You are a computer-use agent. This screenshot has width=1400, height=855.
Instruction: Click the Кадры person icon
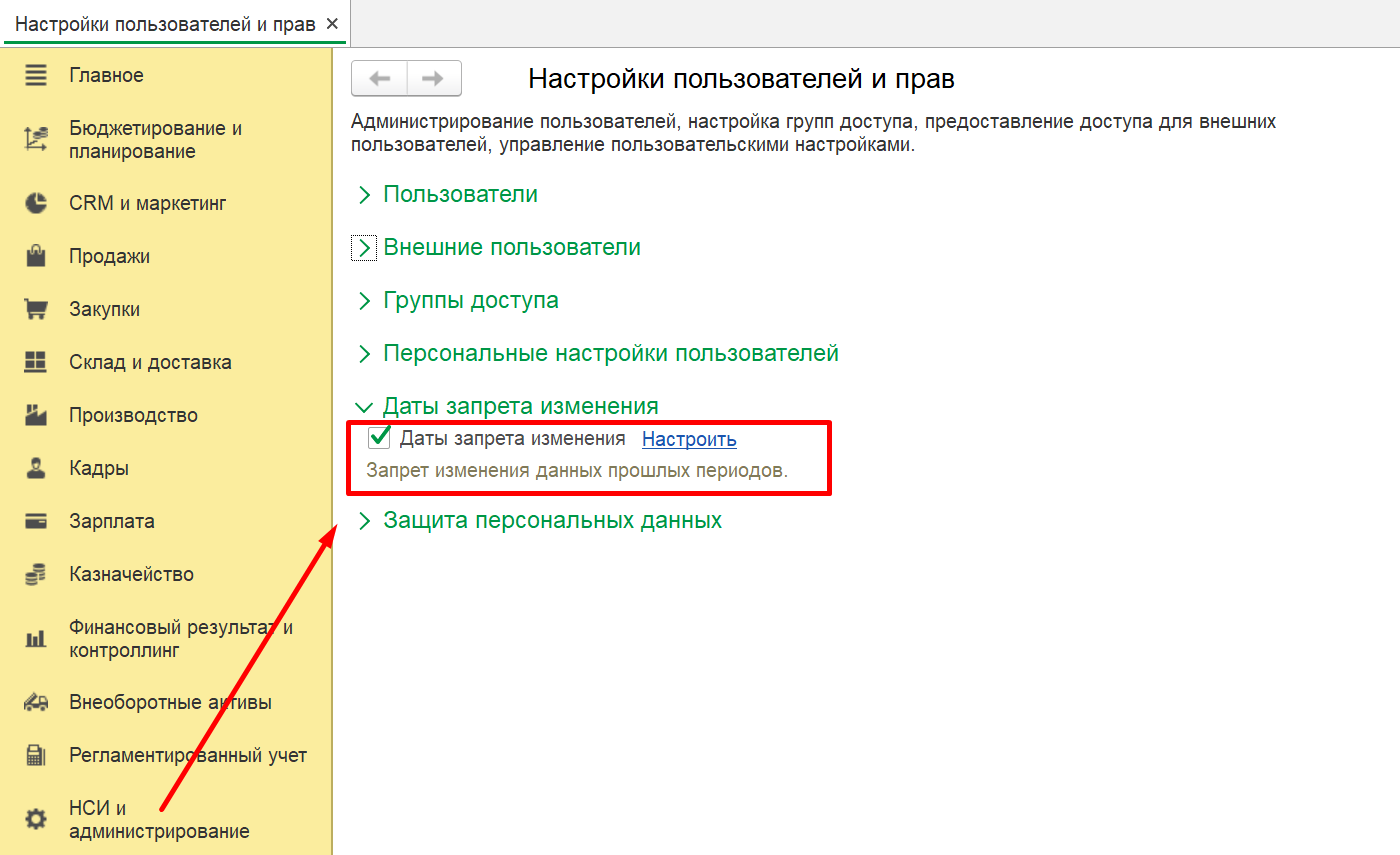[36, 468]
